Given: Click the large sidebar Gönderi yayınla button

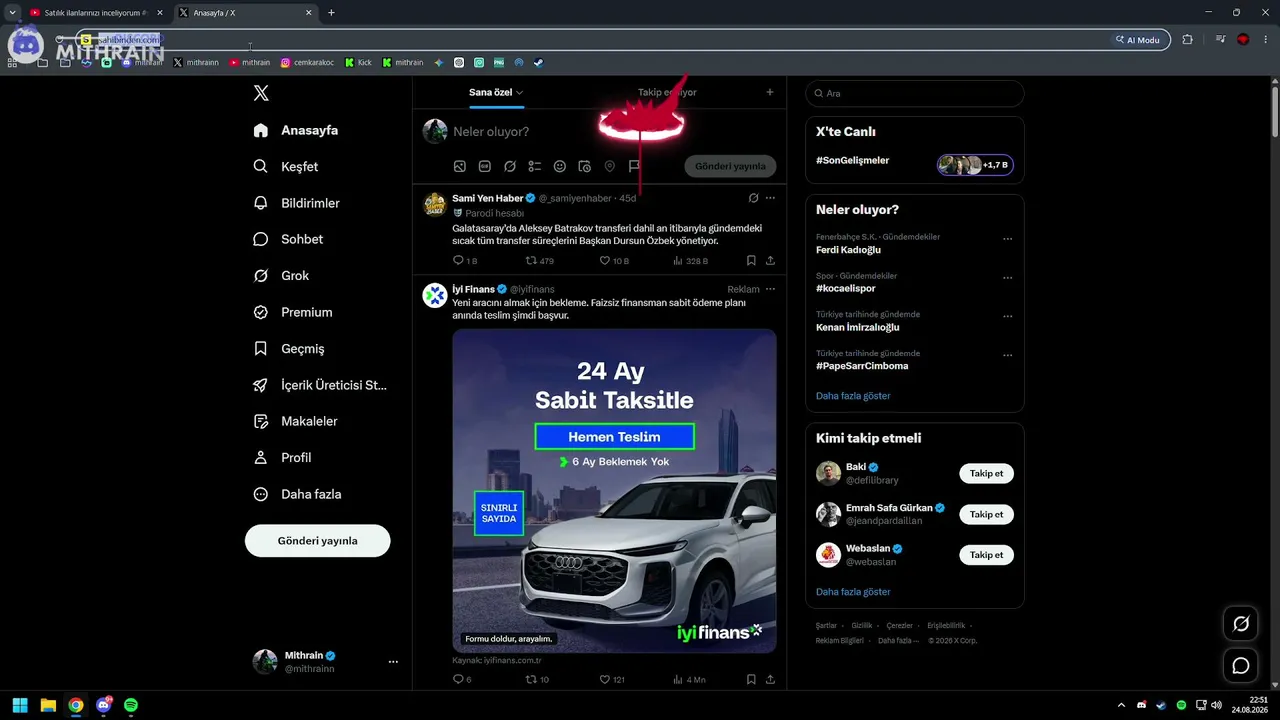Looking at the screenshot, I should click(318, 541).
